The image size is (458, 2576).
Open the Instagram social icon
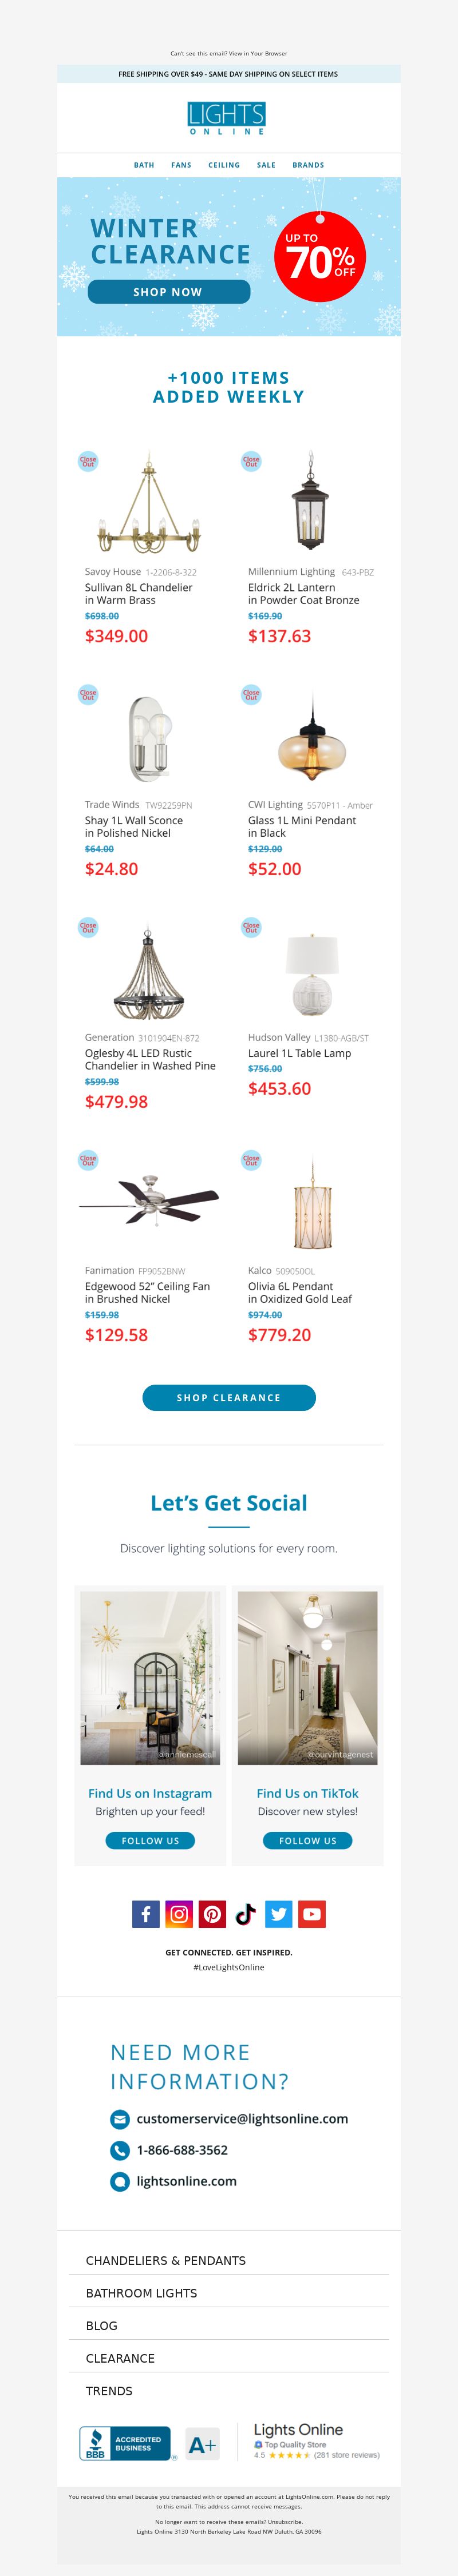(x=179, y=1914)
